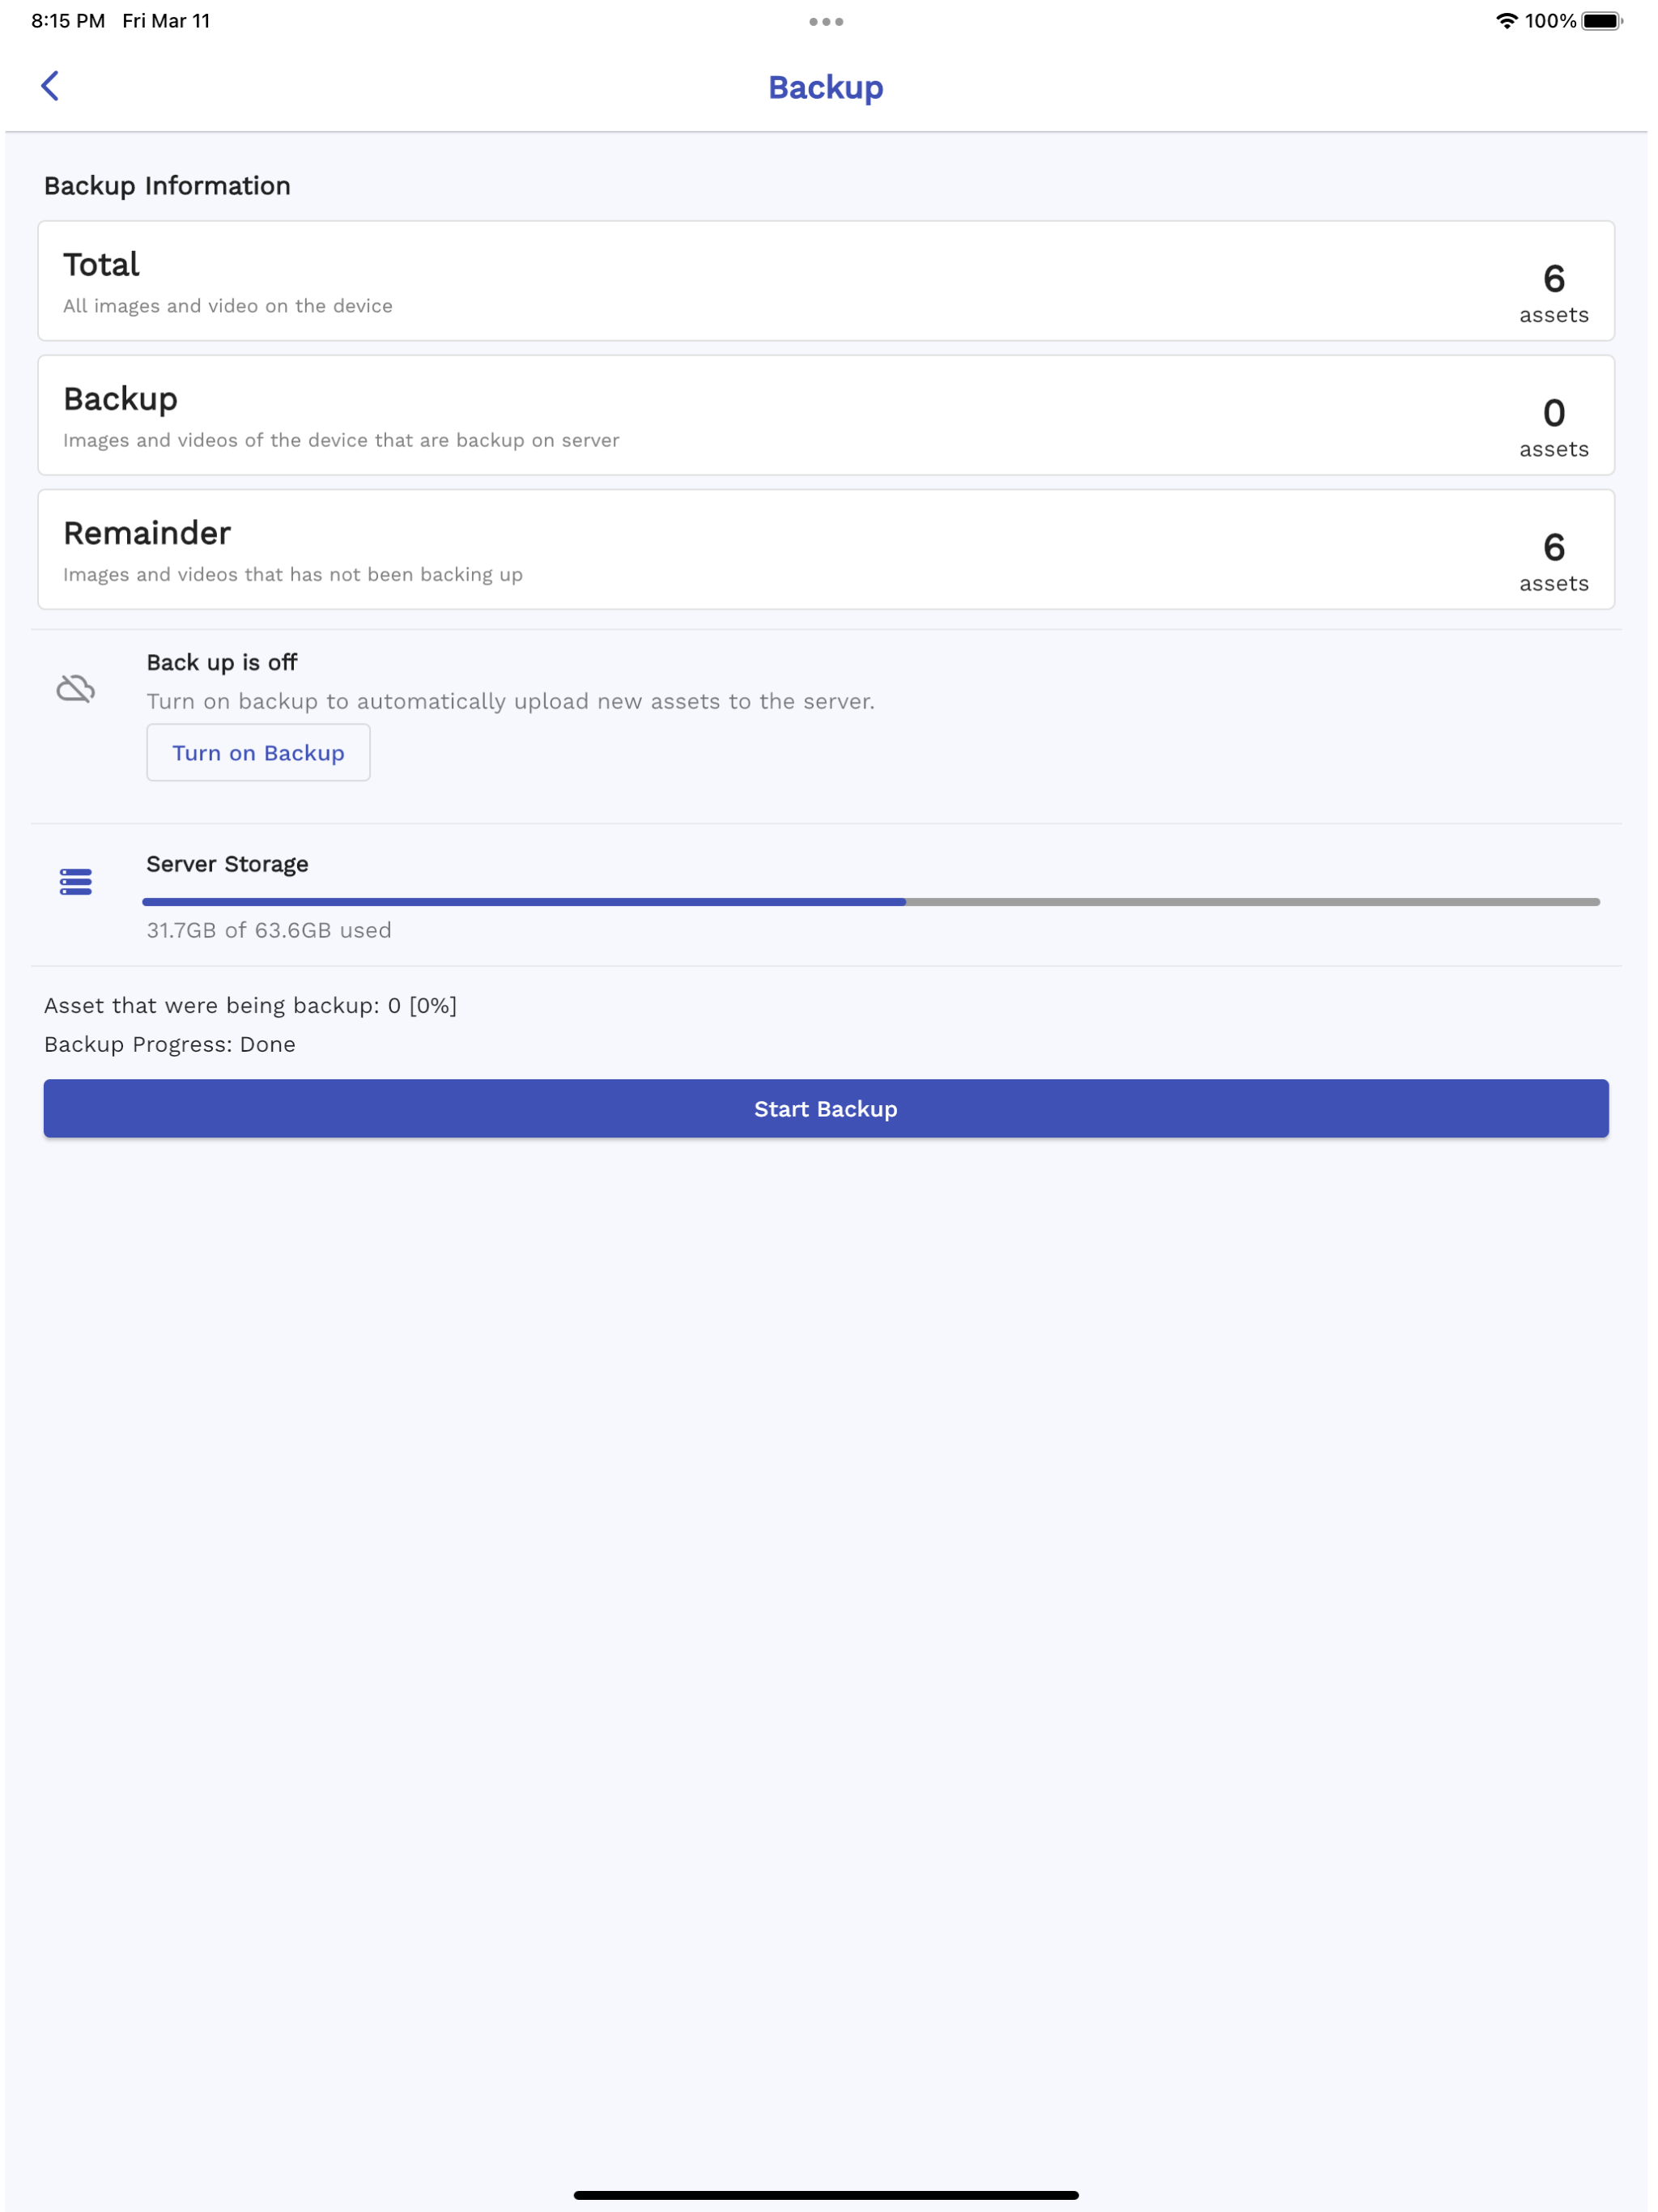Tap the 6 assets count on Remainder card
1658x2212 pixels.
pyautogui.click(x=1552, y=560)
